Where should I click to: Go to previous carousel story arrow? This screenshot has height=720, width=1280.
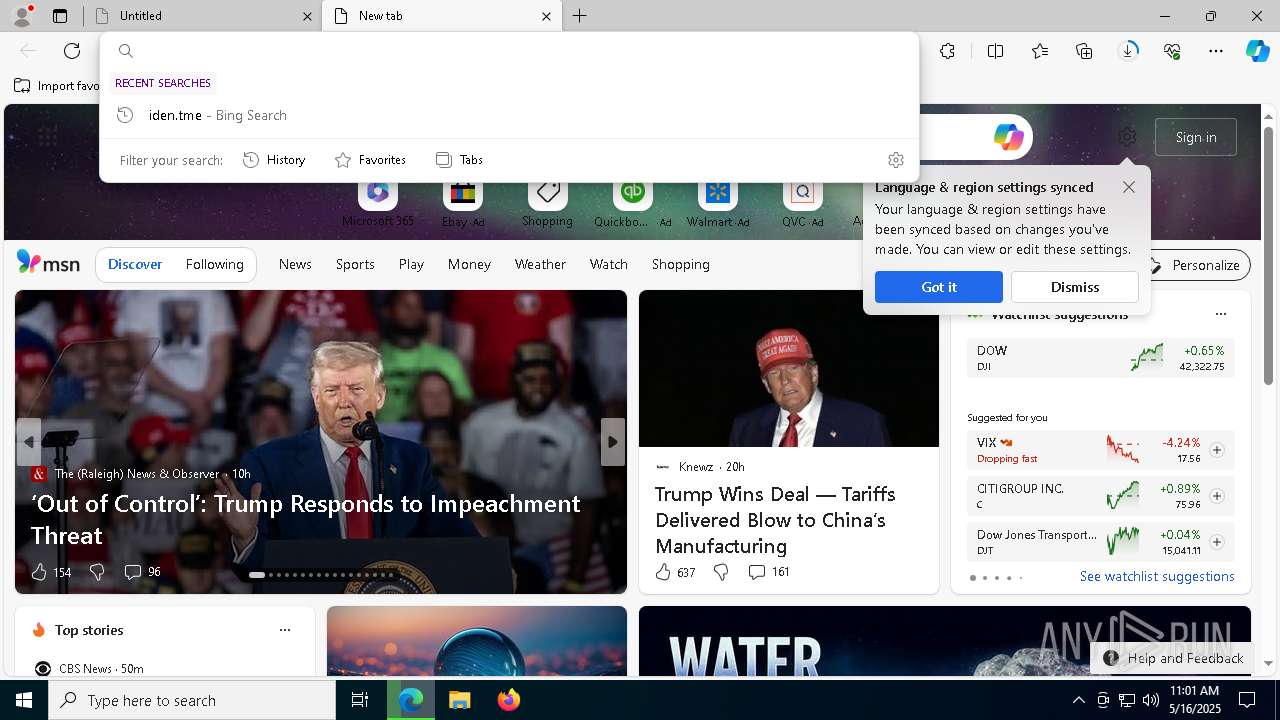coord(28,442)
